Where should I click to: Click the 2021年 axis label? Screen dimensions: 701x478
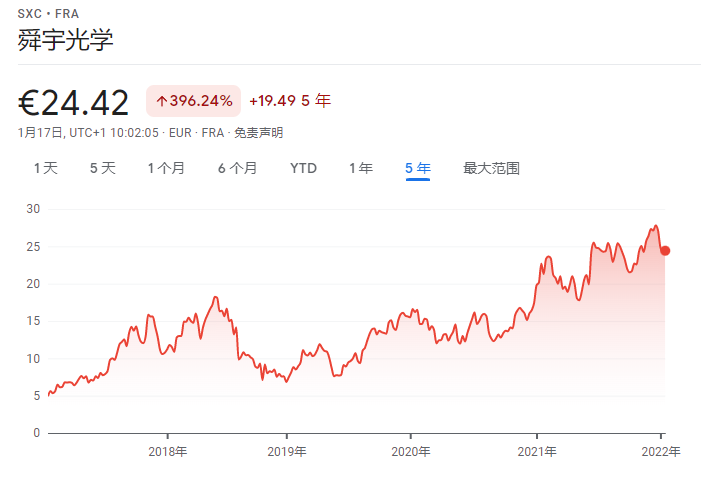(x=537, y=452)
